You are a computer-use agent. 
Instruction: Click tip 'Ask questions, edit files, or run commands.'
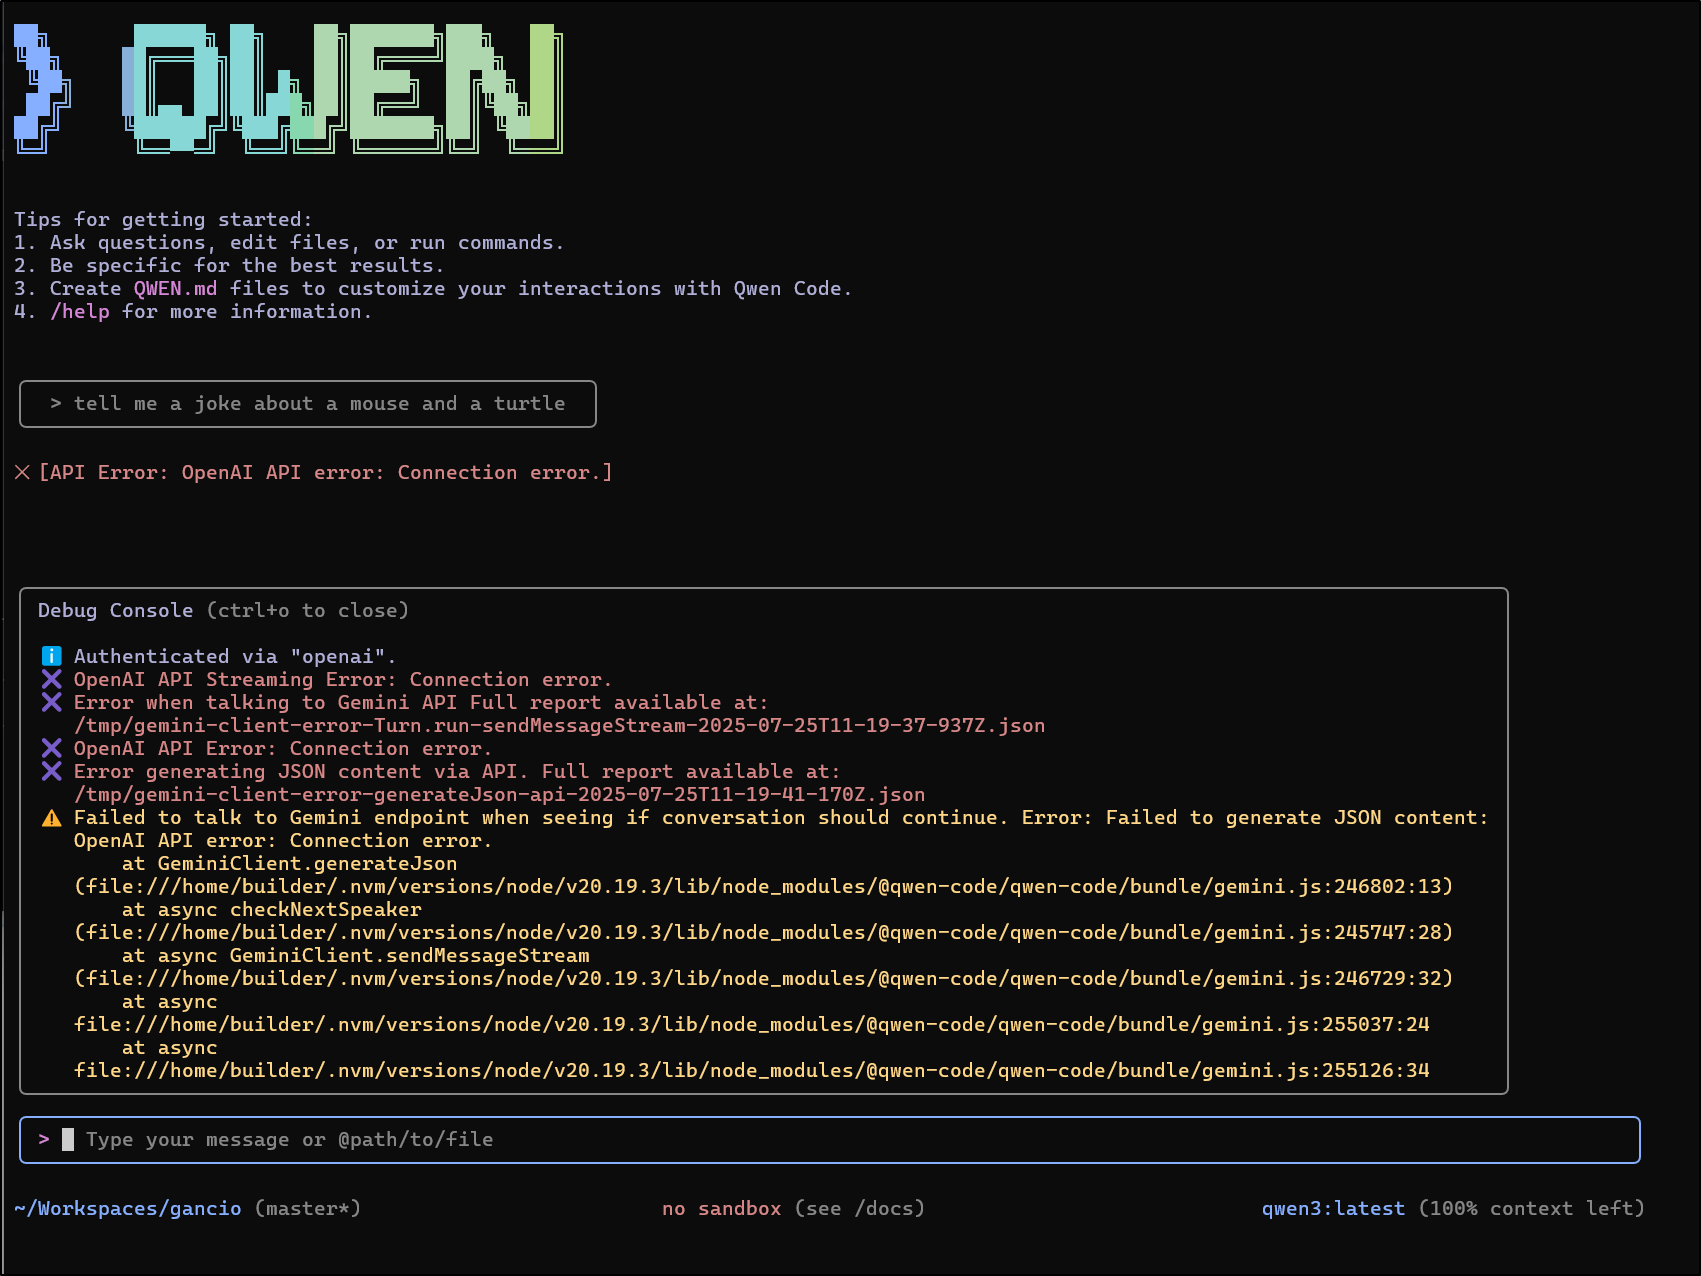pos(307,242)
